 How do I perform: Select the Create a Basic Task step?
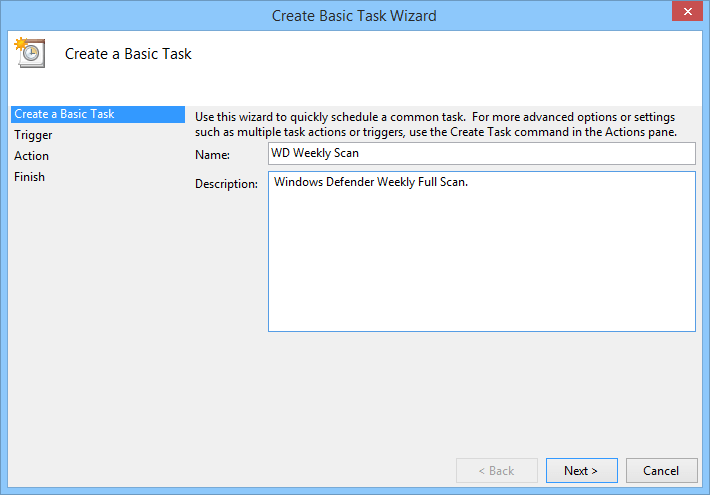click(64, 114)
